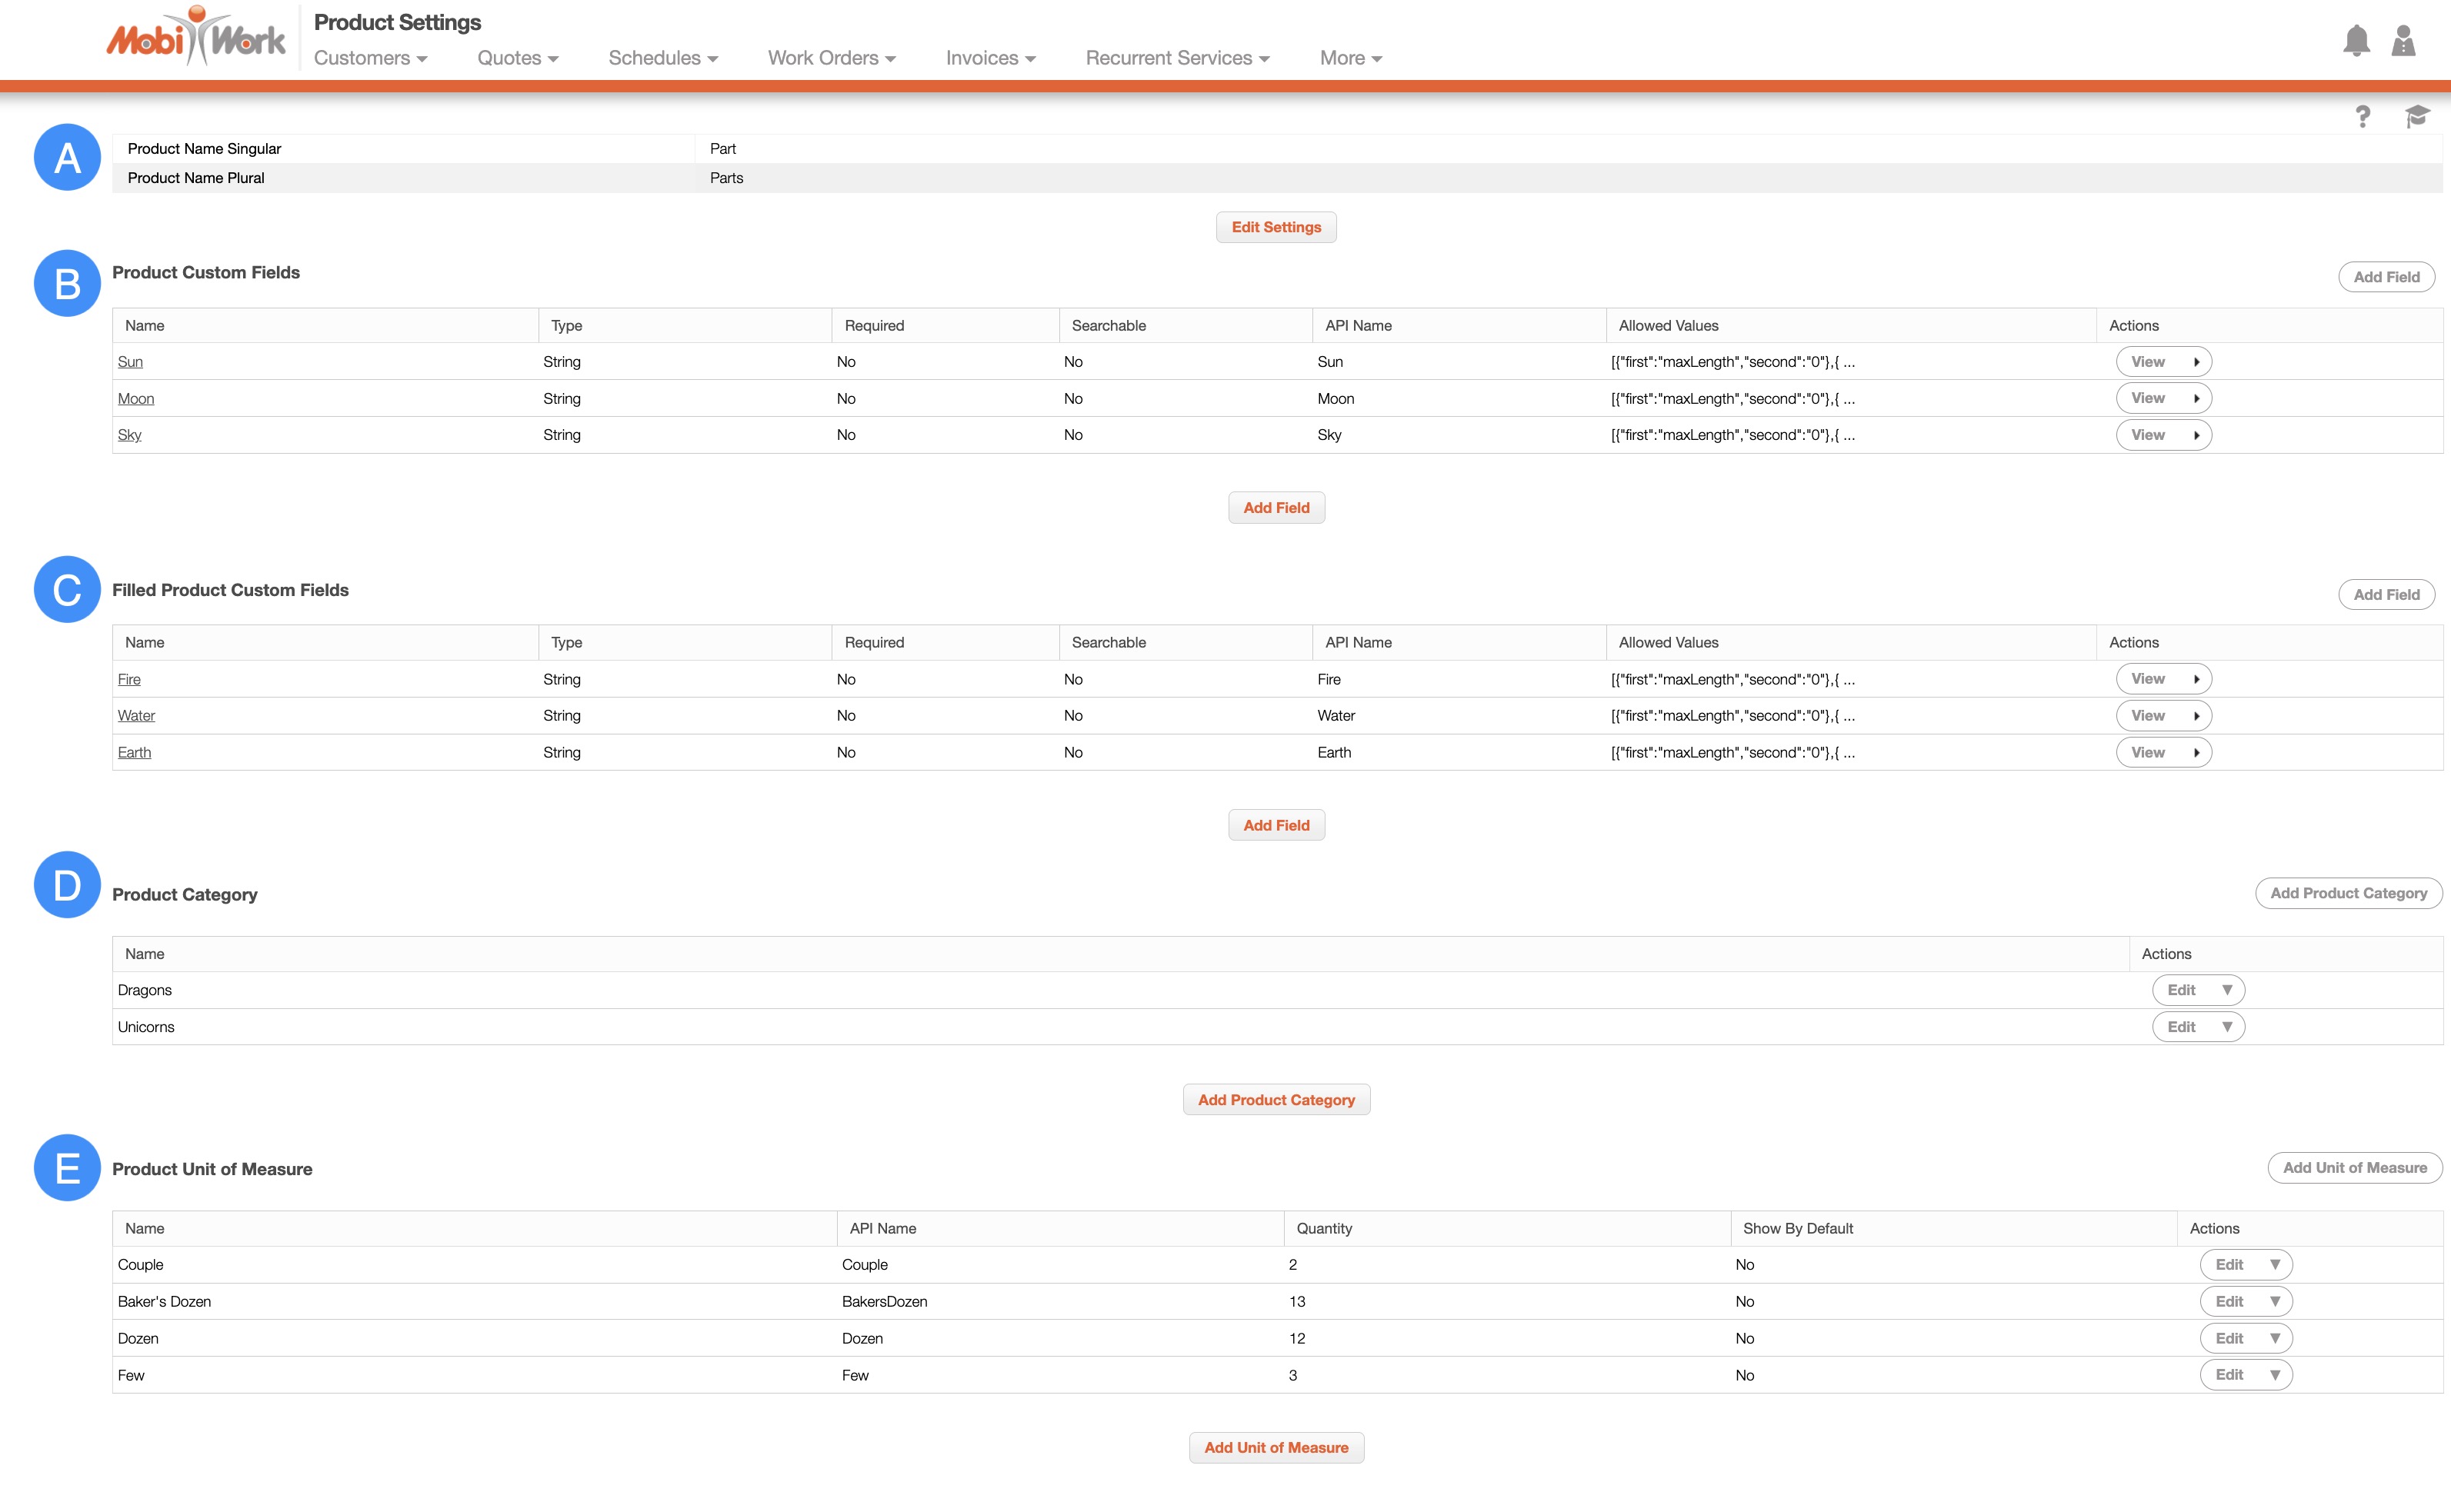
Task: Click the orange Add Unit of Measure button
Action: coord(1276,1447)
